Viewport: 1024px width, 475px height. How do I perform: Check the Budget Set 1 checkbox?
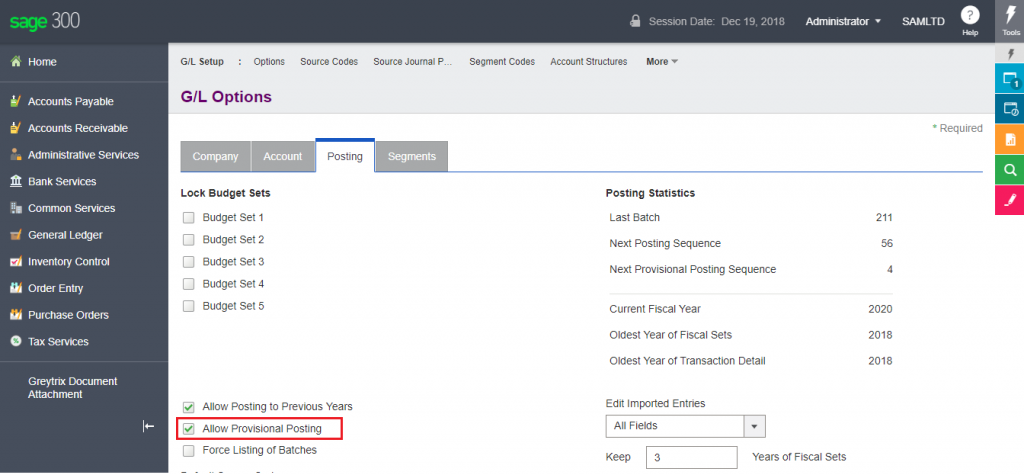coord(188,217)
